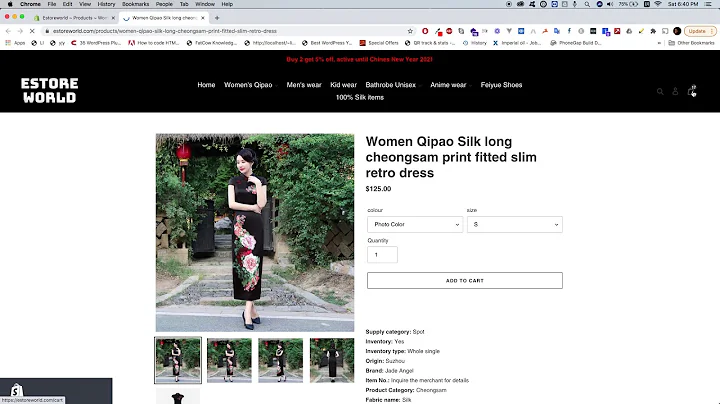Open the Apps shortcut in bookmarks bar
The width and height of the screenshot is (720, 404).
(15, 43)
